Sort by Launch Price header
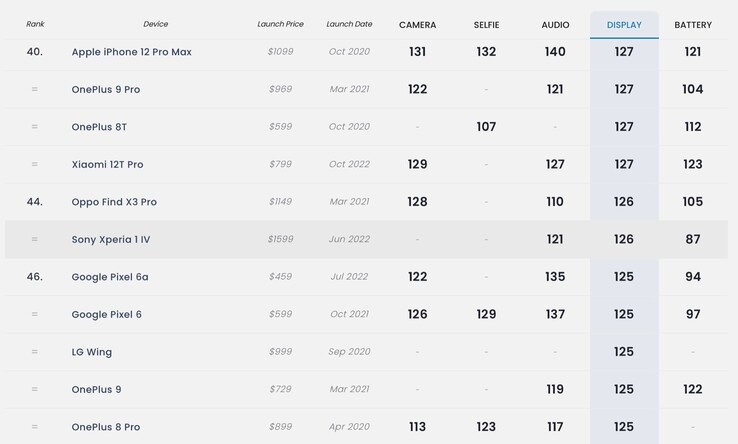The height and width of the screenshot is (444, 738). (280, 24)
